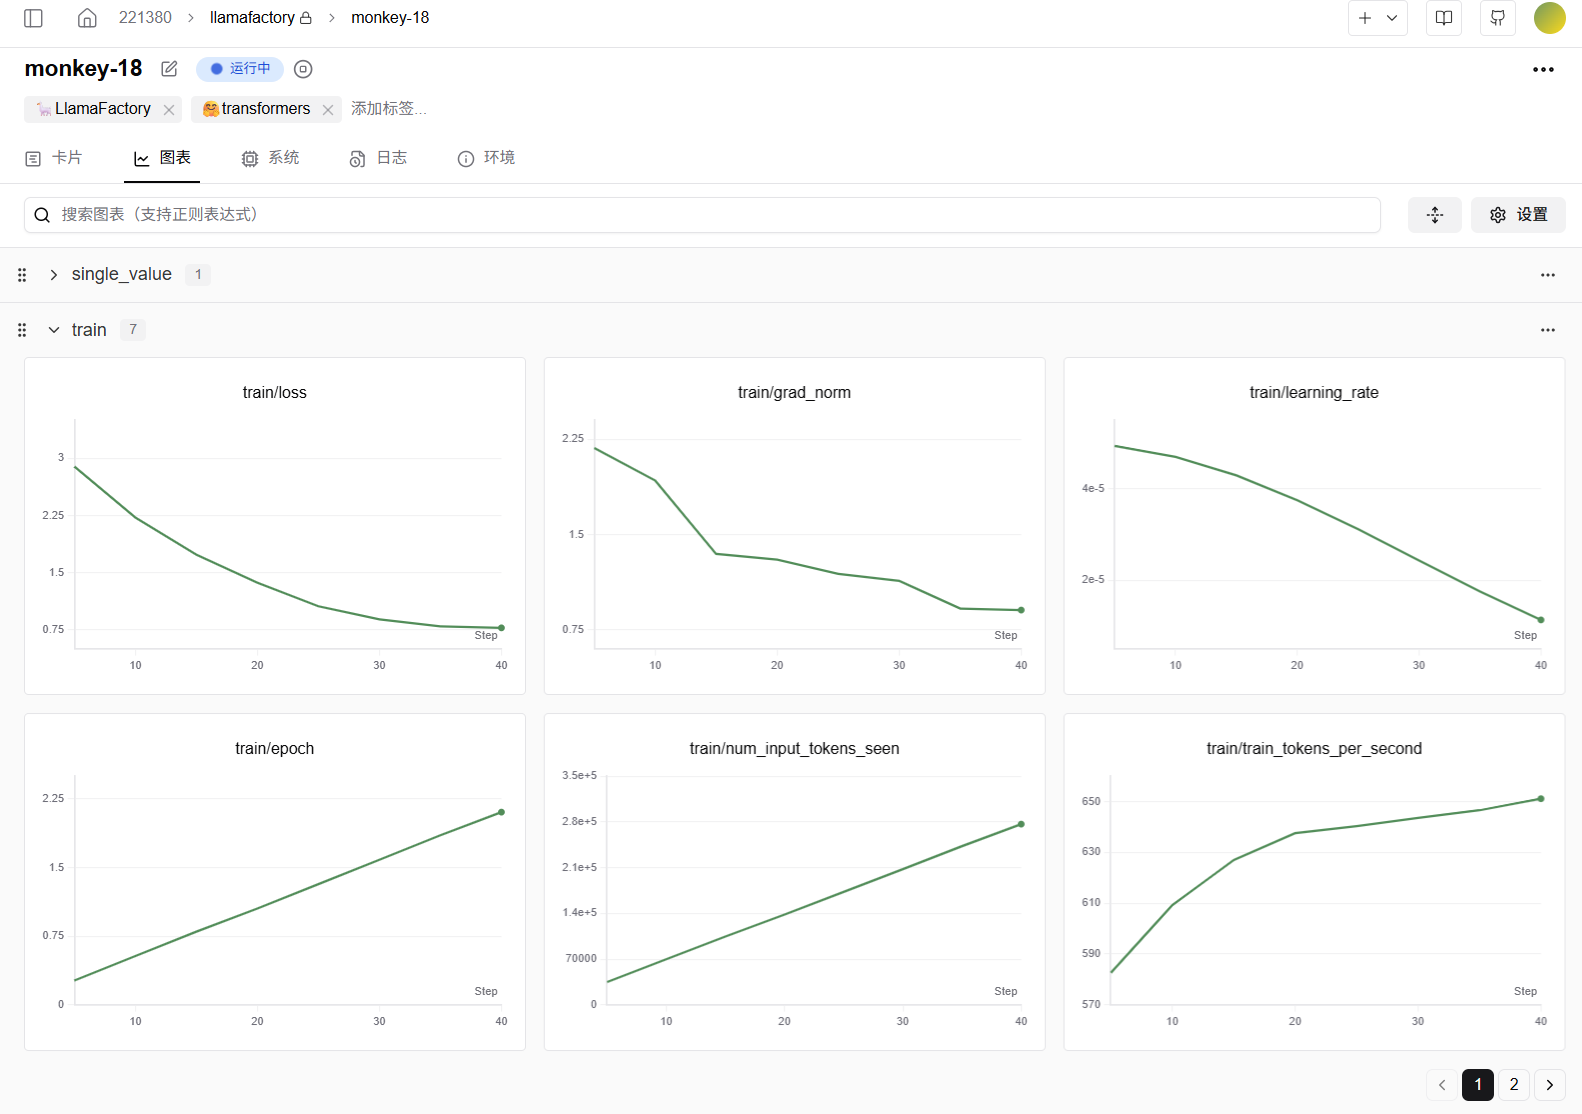Image resolution: width=1582 pixels, height=1114 pixels.
Task: Stop the running experiment
Action: point(303,69)
